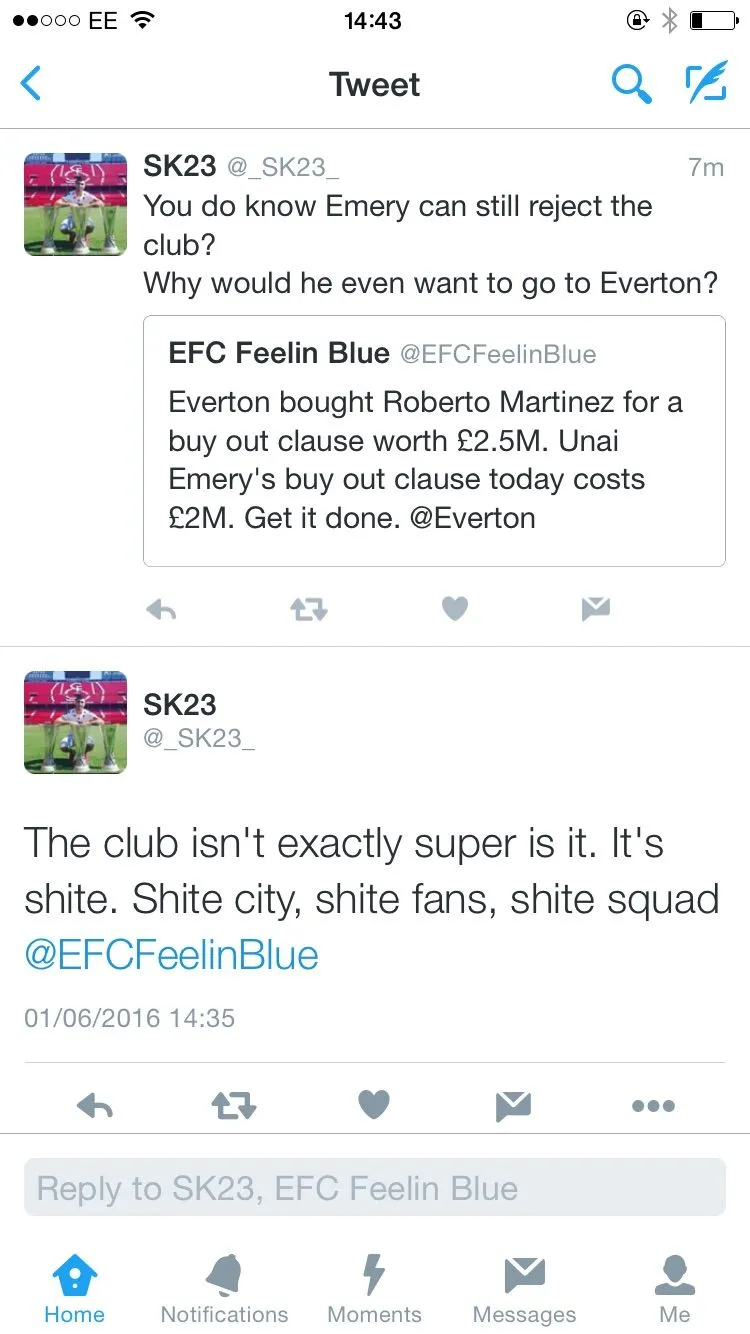Screen dimensions: 750x1334
Task: Open more options ellipsis menu
Action: pos(653,1105)
